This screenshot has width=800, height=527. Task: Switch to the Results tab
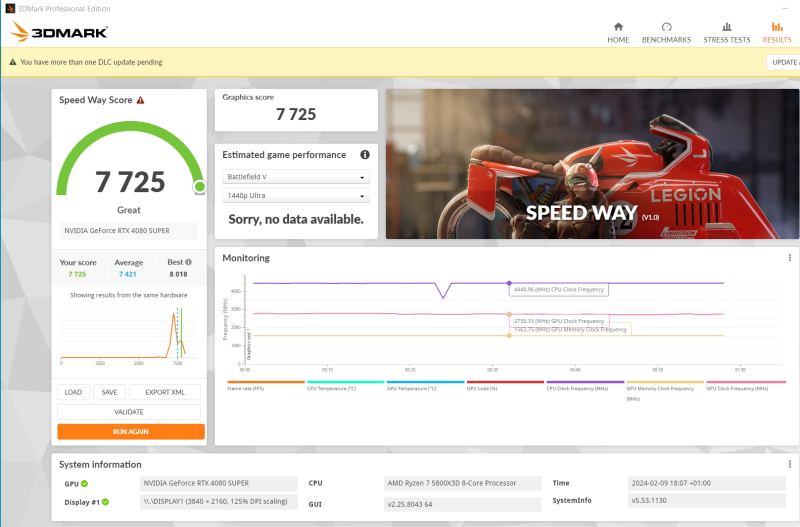click(x=777, y=33)
